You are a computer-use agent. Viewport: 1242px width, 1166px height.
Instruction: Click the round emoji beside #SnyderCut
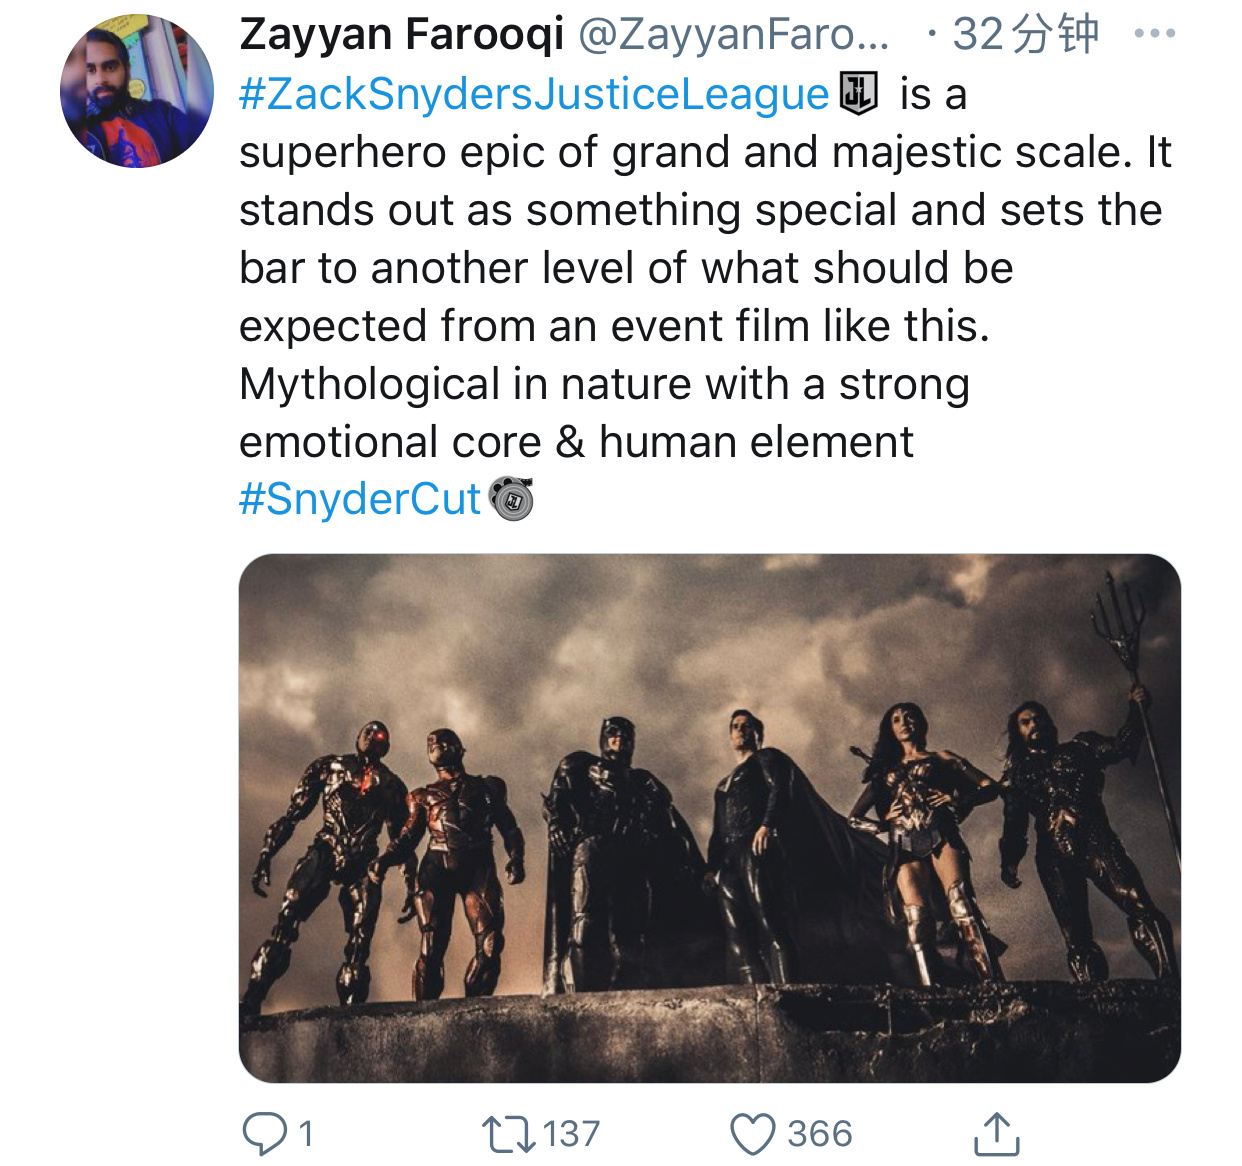pyautogui.click(x=511, y=498)
